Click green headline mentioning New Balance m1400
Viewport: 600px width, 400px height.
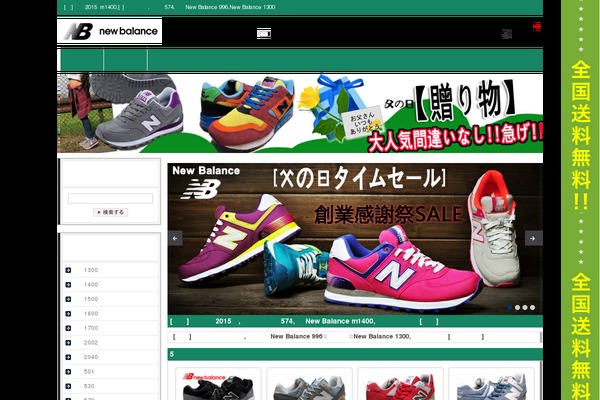point(355,321)
